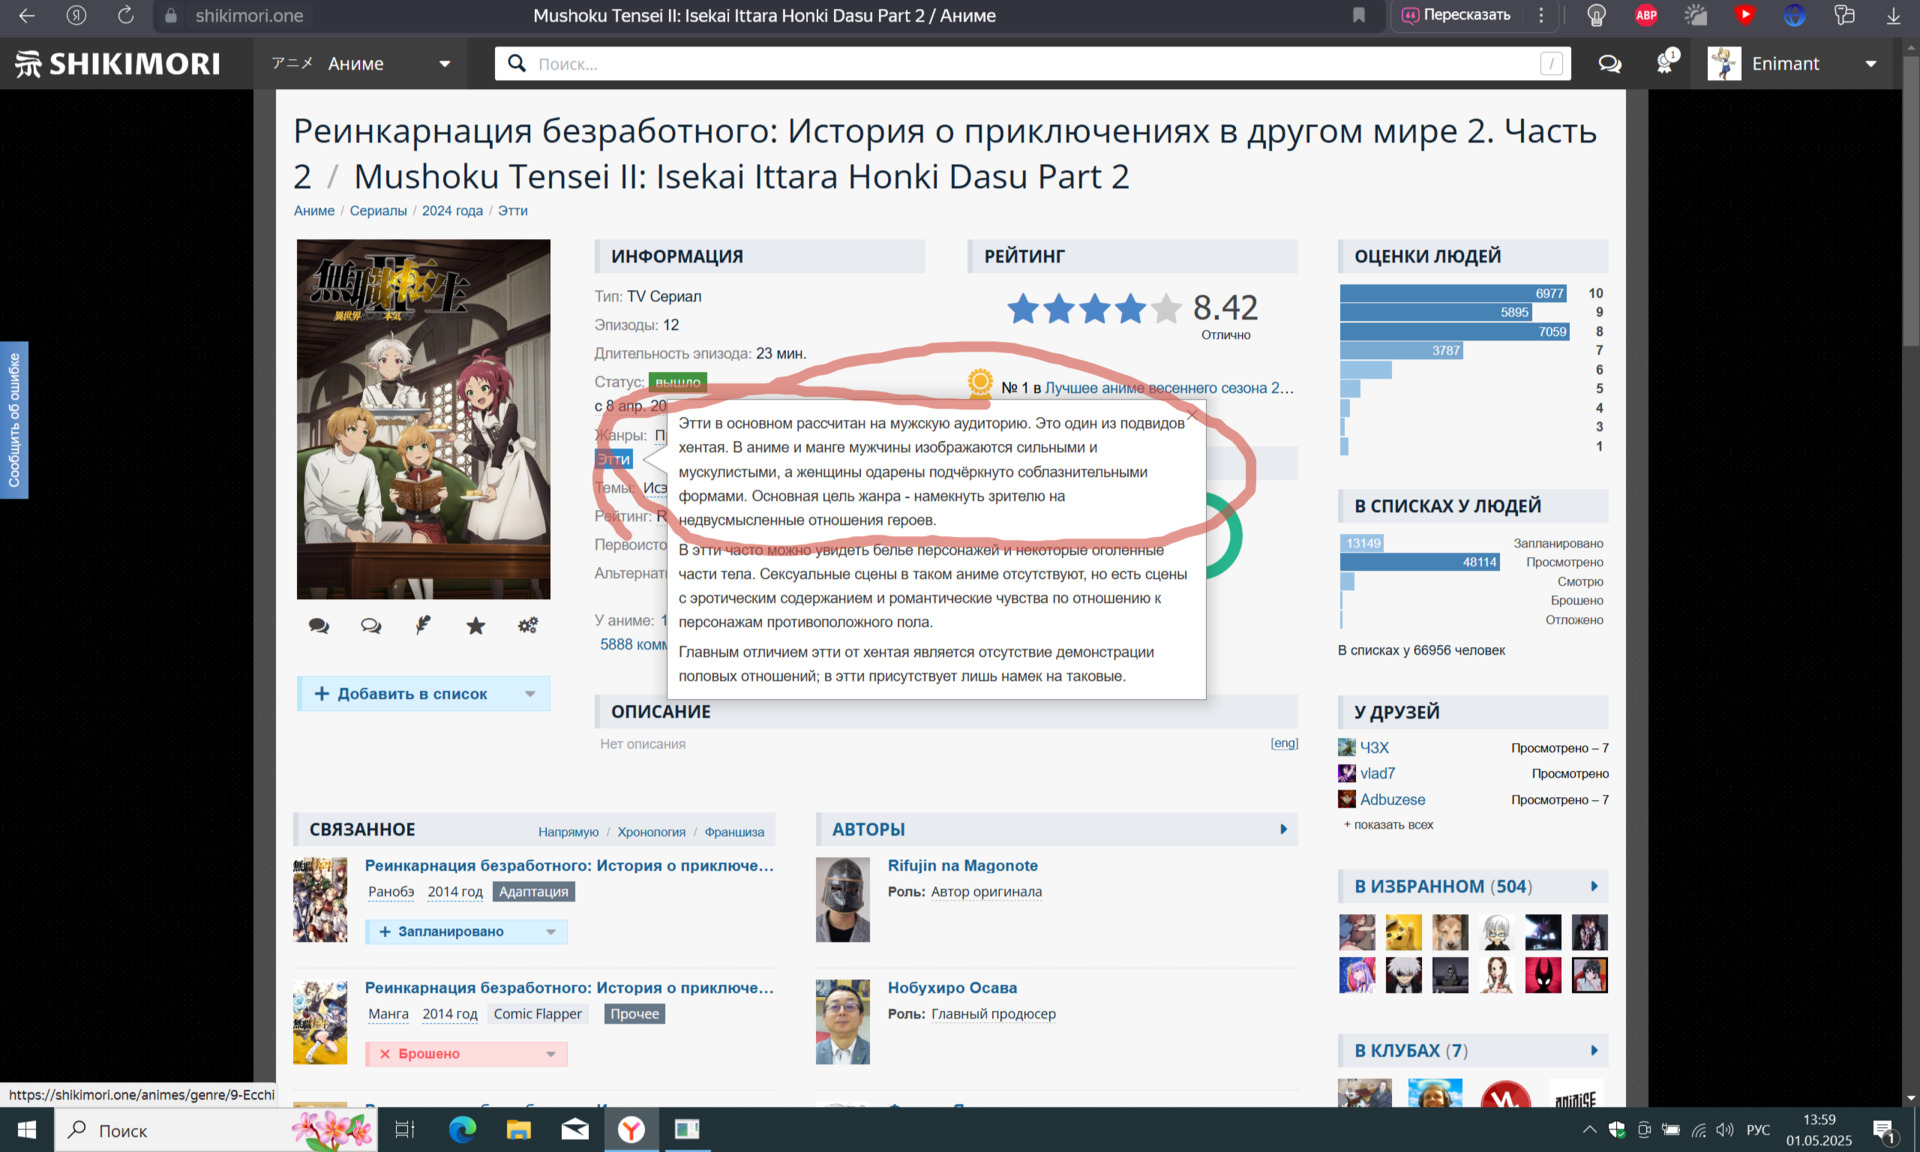The image size is (1920, 1152).
Task: Close the Ecchi genre tooltip popup
Action: (1192, 414)
